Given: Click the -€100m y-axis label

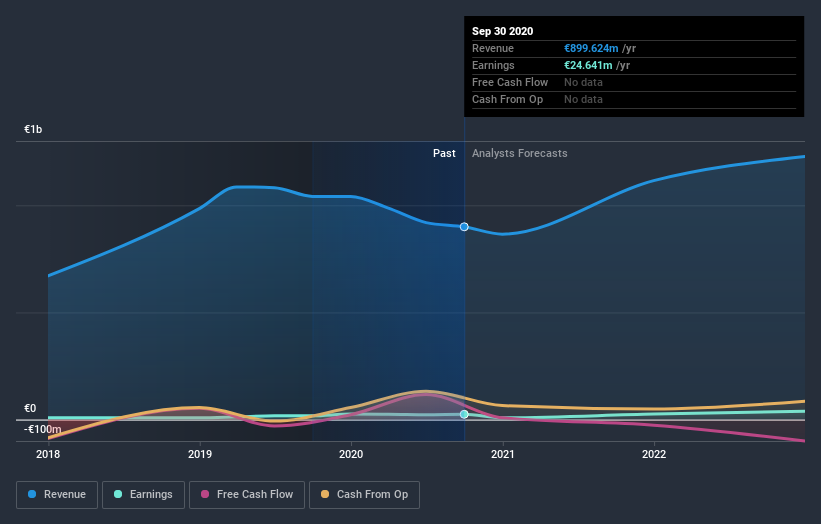Looking at the screenshot, I should (x=42, y=429).
